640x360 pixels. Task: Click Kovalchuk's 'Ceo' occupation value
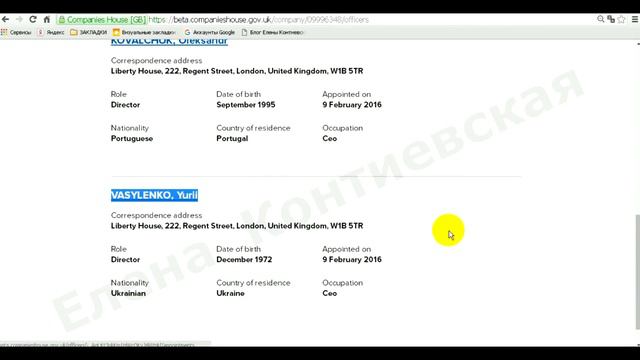[x=329, y=139]
